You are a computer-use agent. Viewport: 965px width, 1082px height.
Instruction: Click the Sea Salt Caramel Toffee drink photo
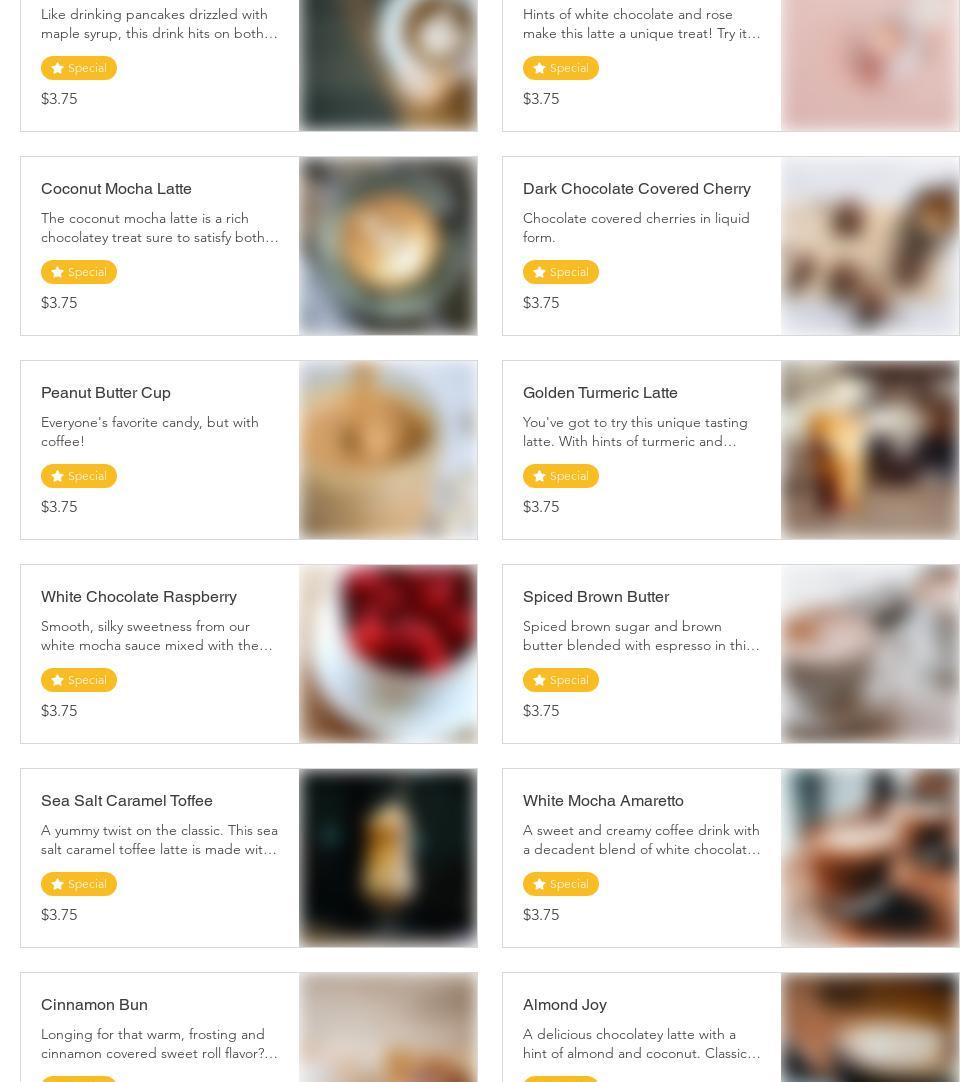click(388, 858)
